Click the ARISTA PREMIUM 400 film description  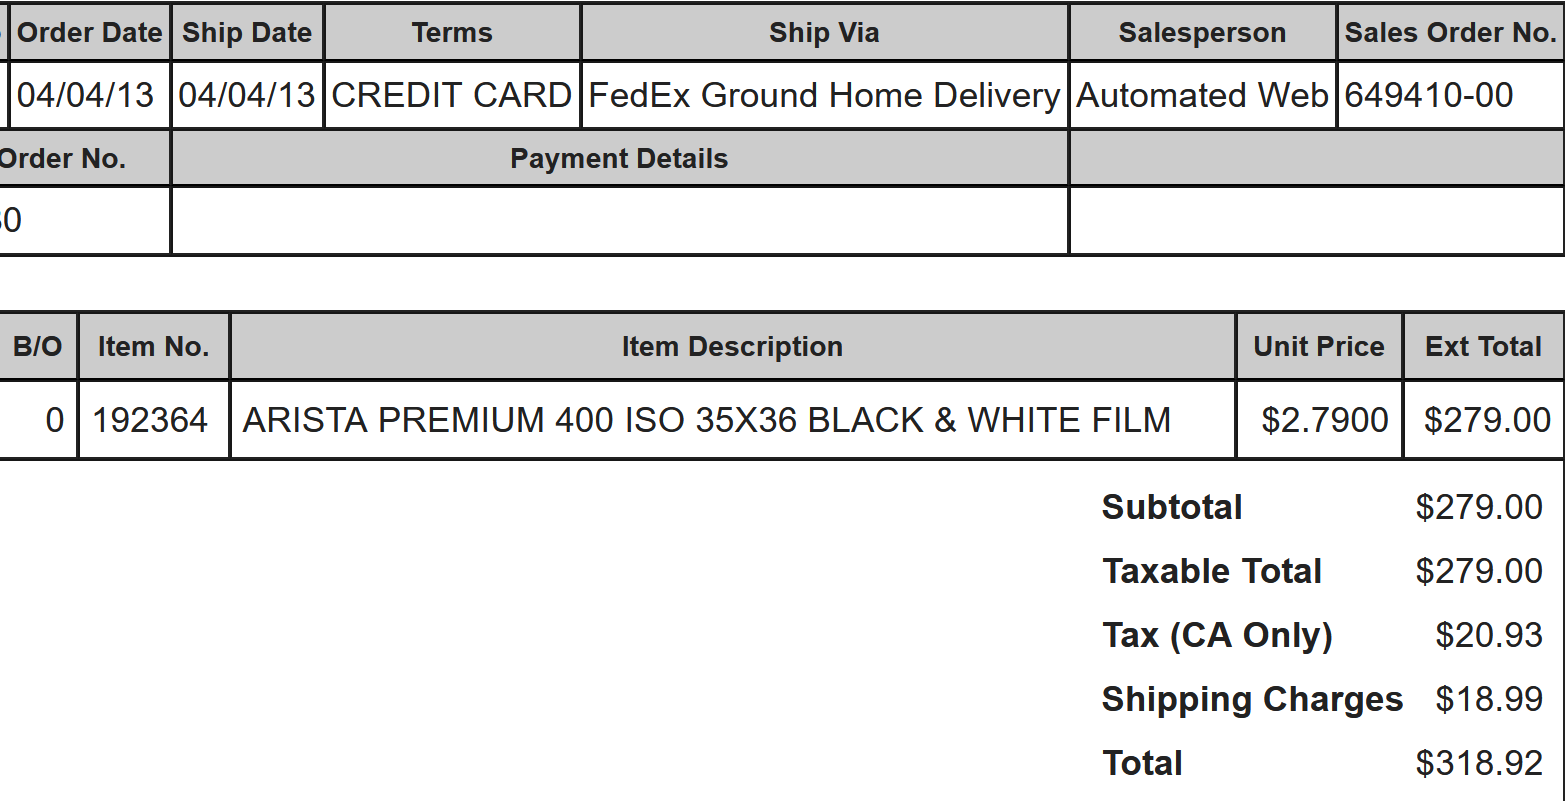click(706, 420)
